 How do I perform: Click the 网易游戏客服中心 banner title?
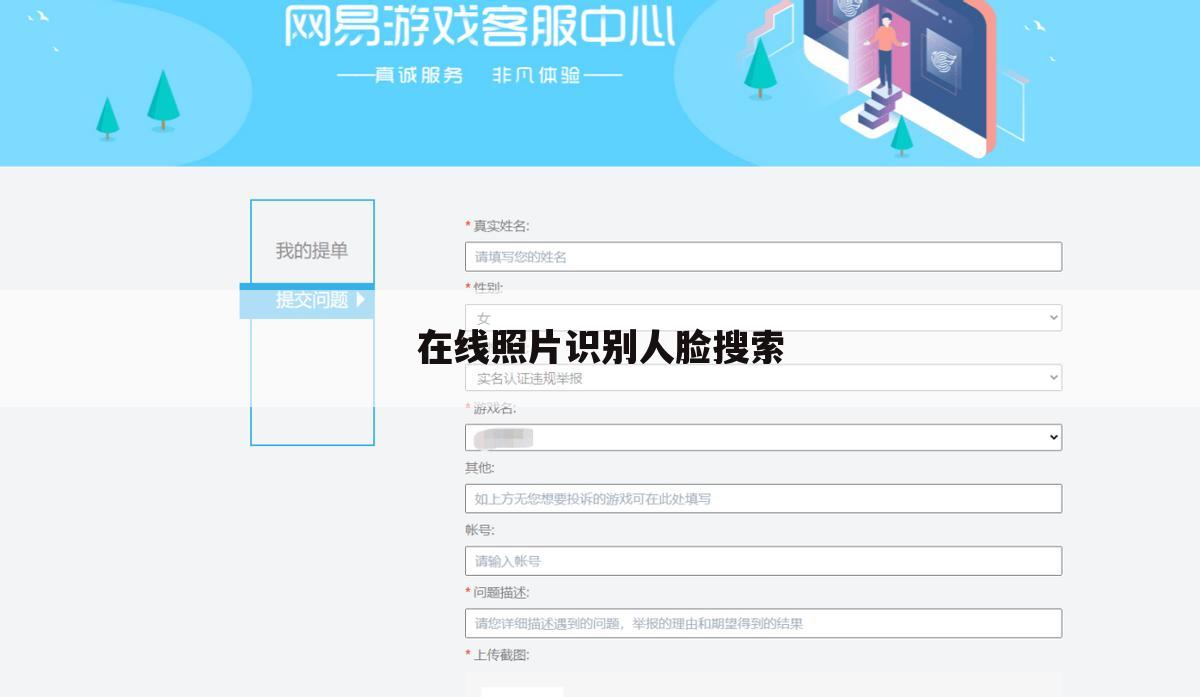pos(480,26)
